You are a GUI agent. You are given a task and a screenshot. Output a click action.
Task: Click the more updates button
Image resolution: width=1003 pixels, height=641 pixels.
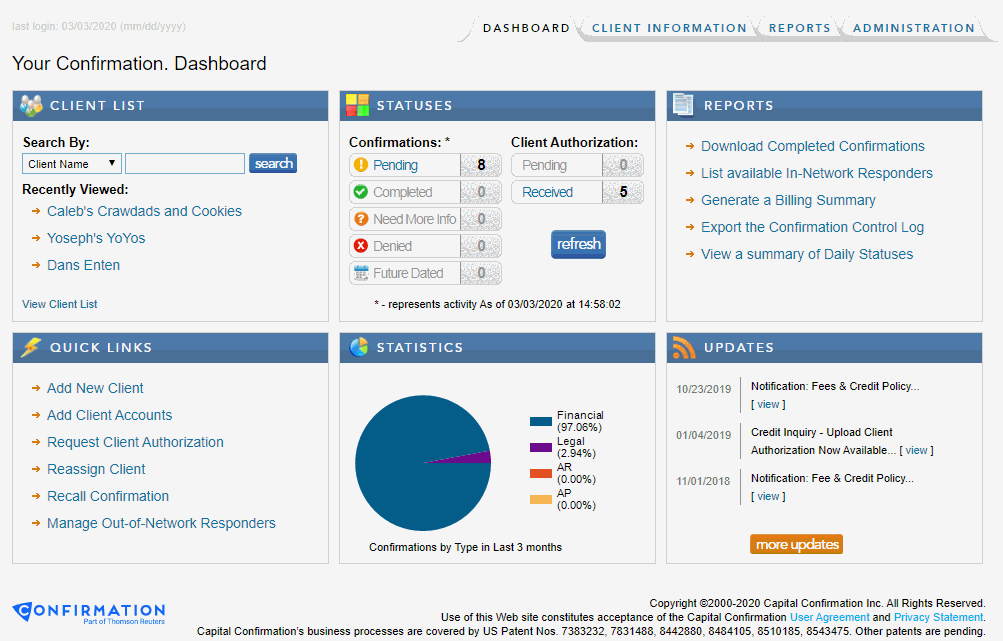797,544
